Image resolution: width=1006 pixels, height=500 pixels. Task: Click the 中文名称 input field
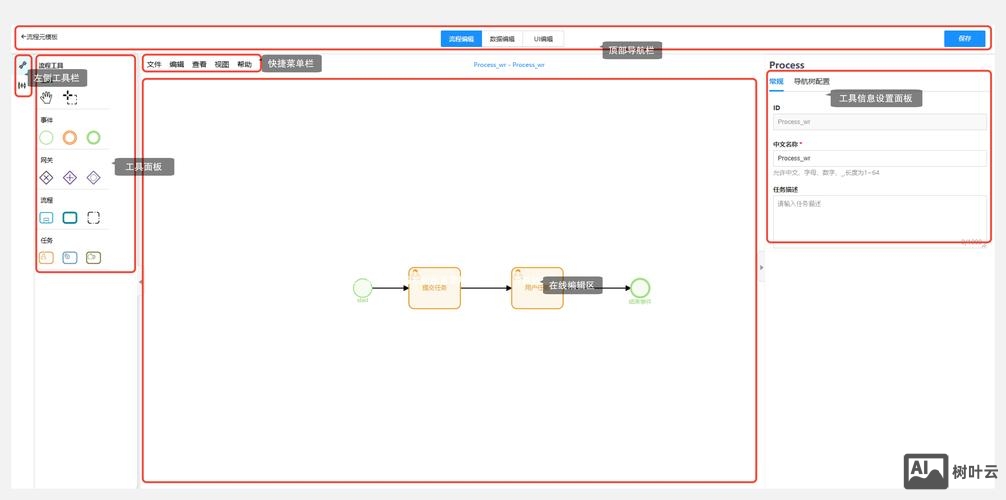tap(879, 158)
